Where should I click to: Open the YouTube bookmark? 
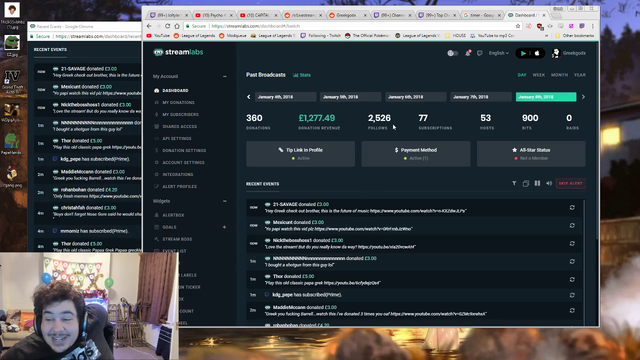[x=158, y=36]
